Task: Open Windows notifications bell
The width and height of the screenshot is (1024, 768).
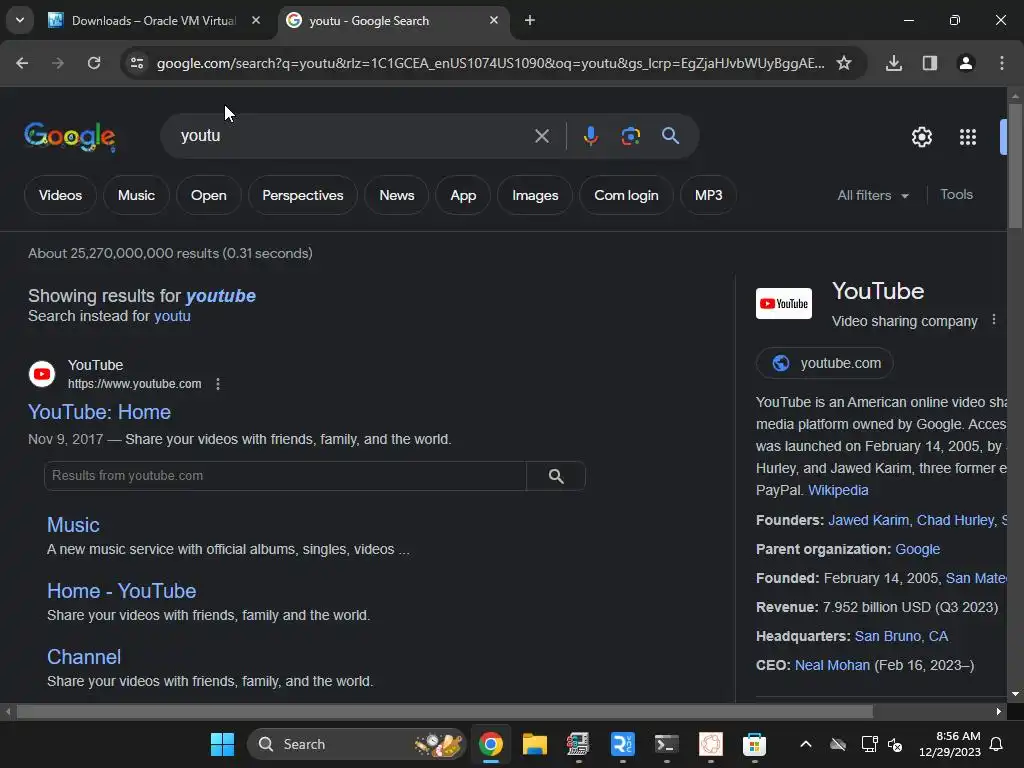Action: (997, 744)
